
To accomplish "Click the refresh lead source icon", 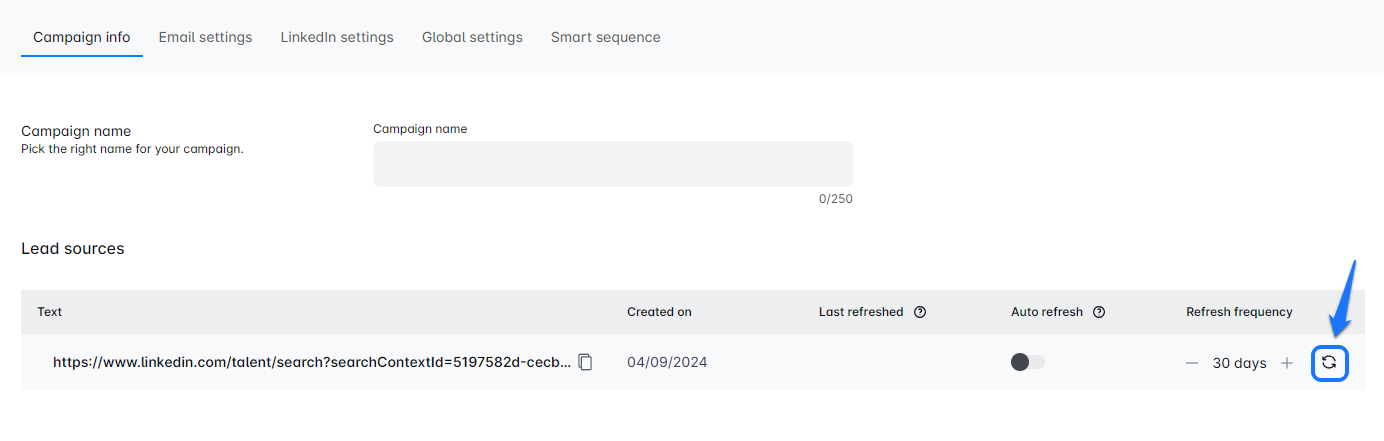I will click(x=1329, y=363).
